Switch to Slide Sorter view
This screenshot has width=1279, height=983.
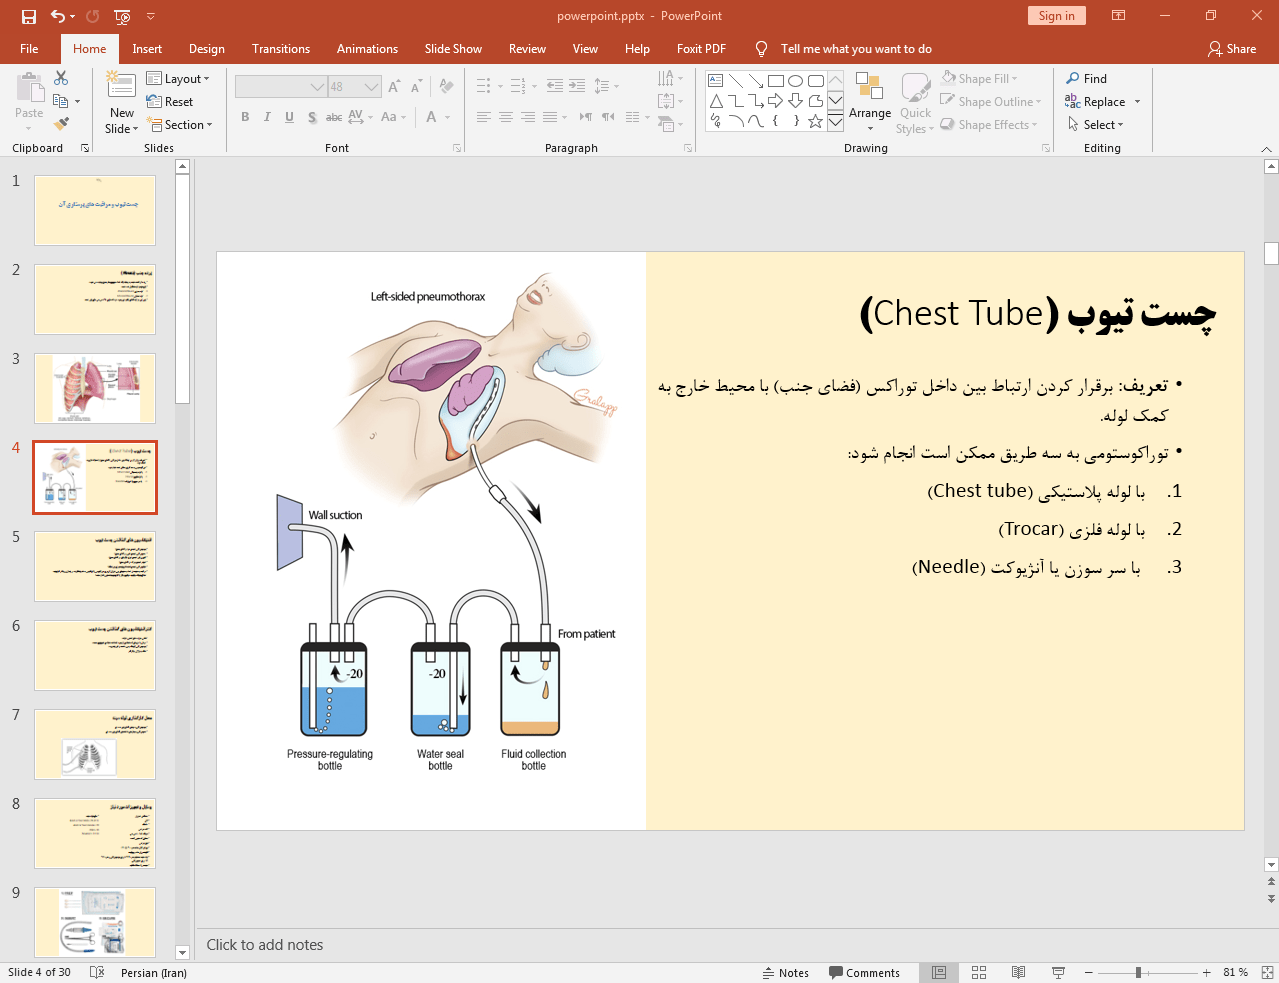979,972
